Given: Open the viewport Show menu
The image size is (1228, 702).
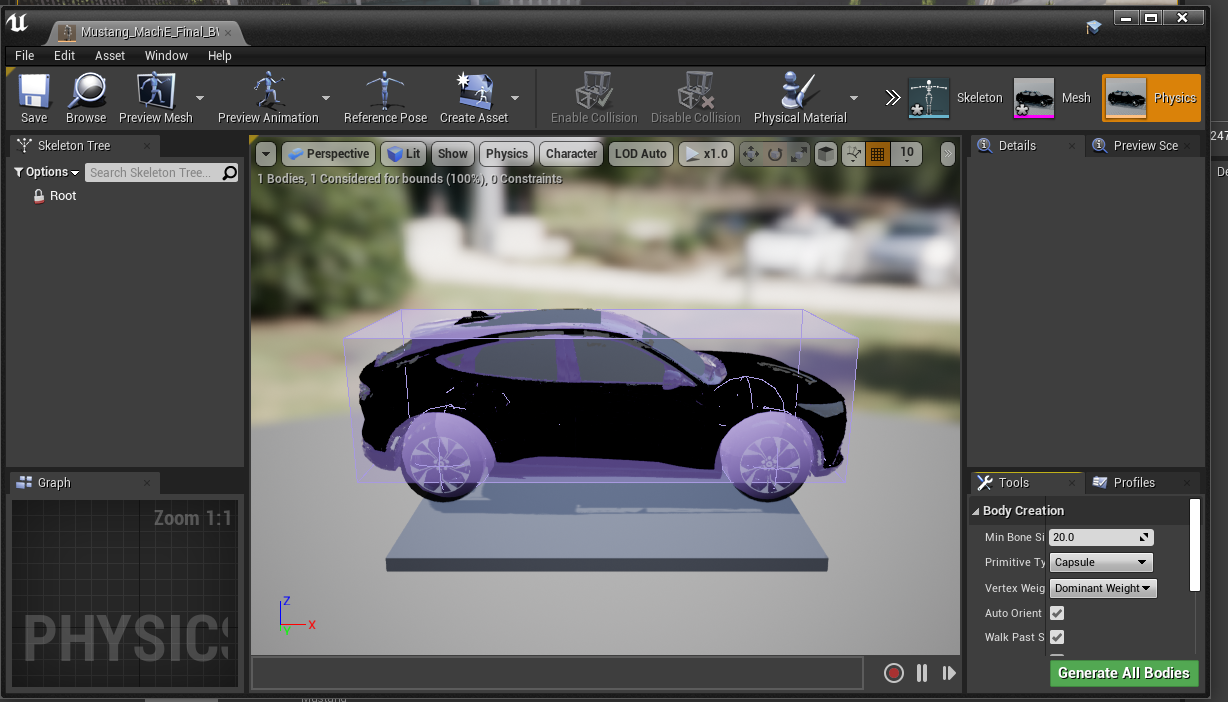Looking at the screenshot, I should (x=452, y=154).
